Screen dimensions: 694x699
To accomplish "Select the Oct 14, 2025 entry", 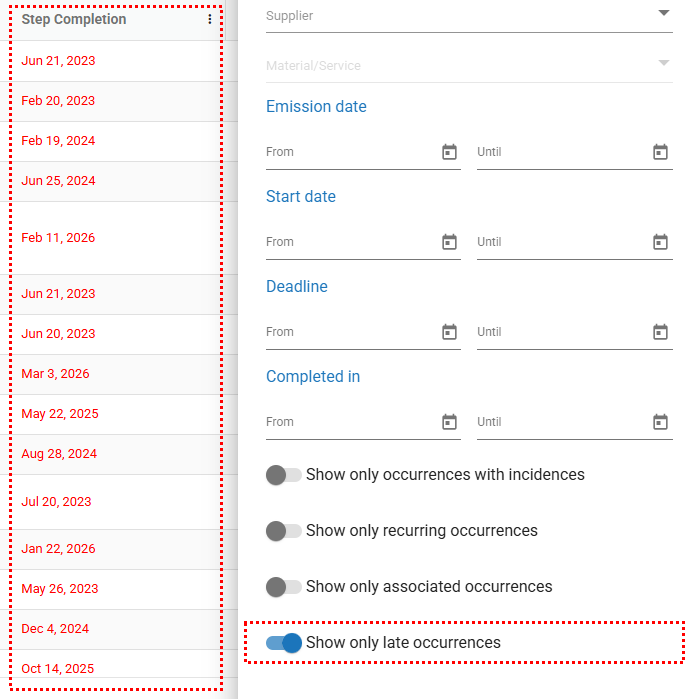I will (x=57, y=669).
